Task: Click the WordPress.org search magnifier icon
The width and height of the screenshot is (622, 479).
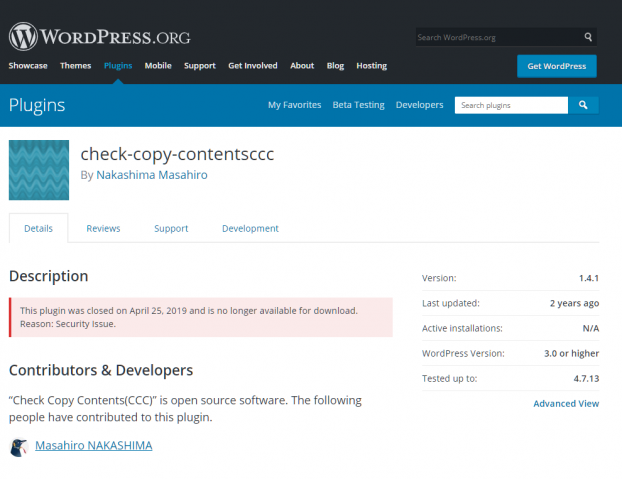Action: 588,37
